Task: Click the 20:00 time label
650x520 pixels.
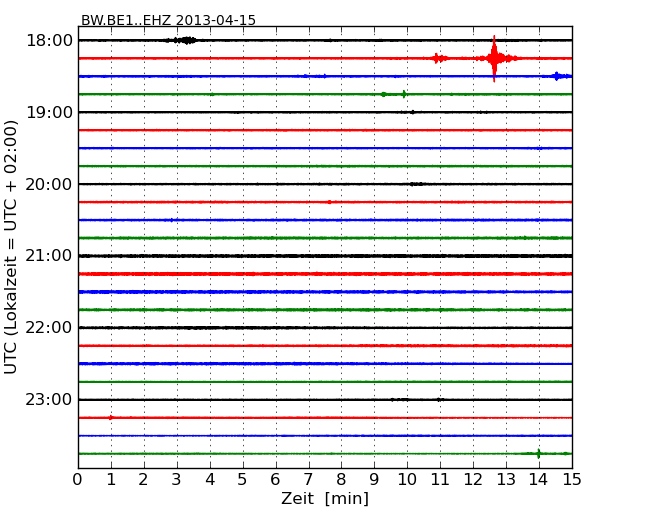Action: point(49,184)
